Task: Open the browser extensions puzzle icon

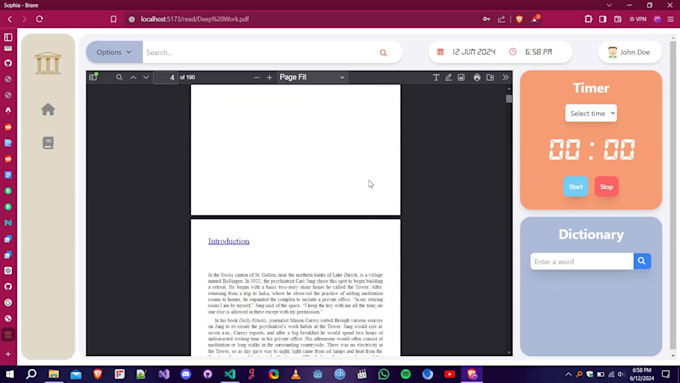Action: 588,19
